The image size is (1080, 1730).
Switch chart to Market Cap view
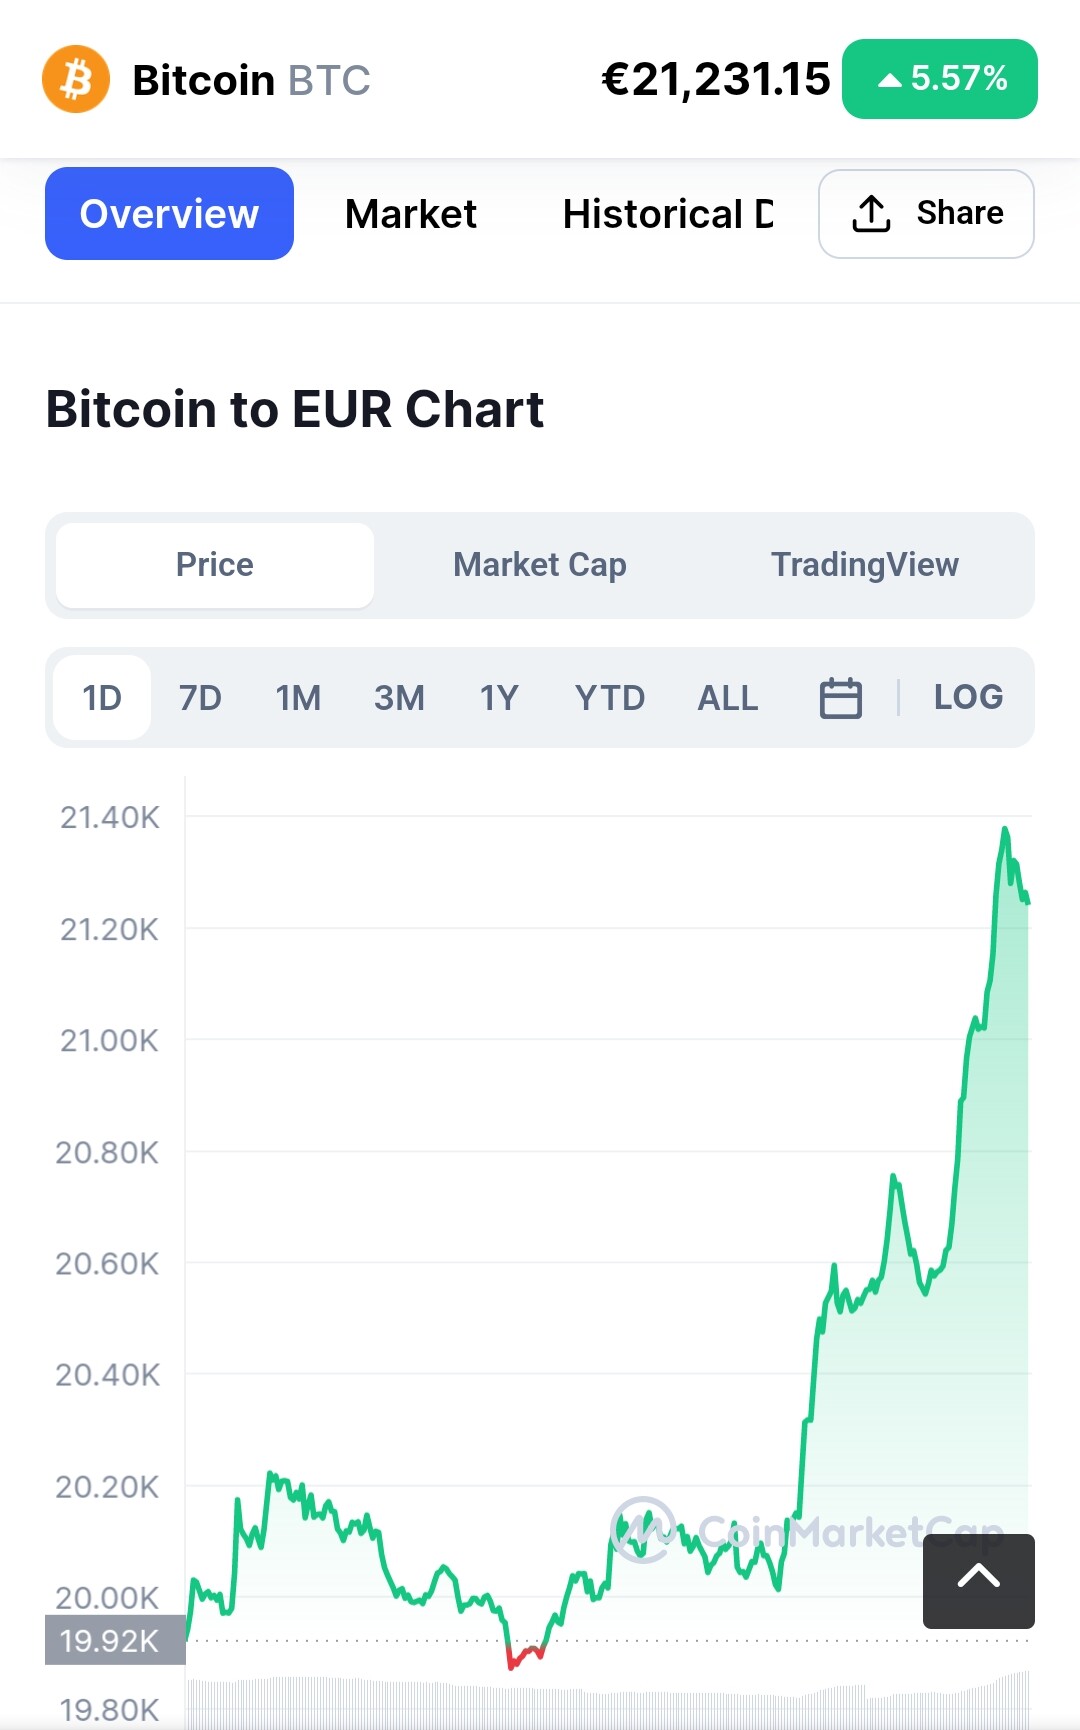539,565
